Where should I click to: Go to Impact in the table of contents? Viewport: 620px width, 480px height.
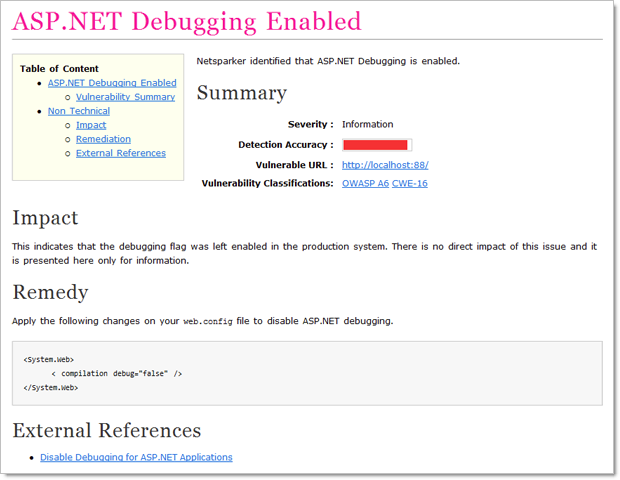(x=91, y=125)
